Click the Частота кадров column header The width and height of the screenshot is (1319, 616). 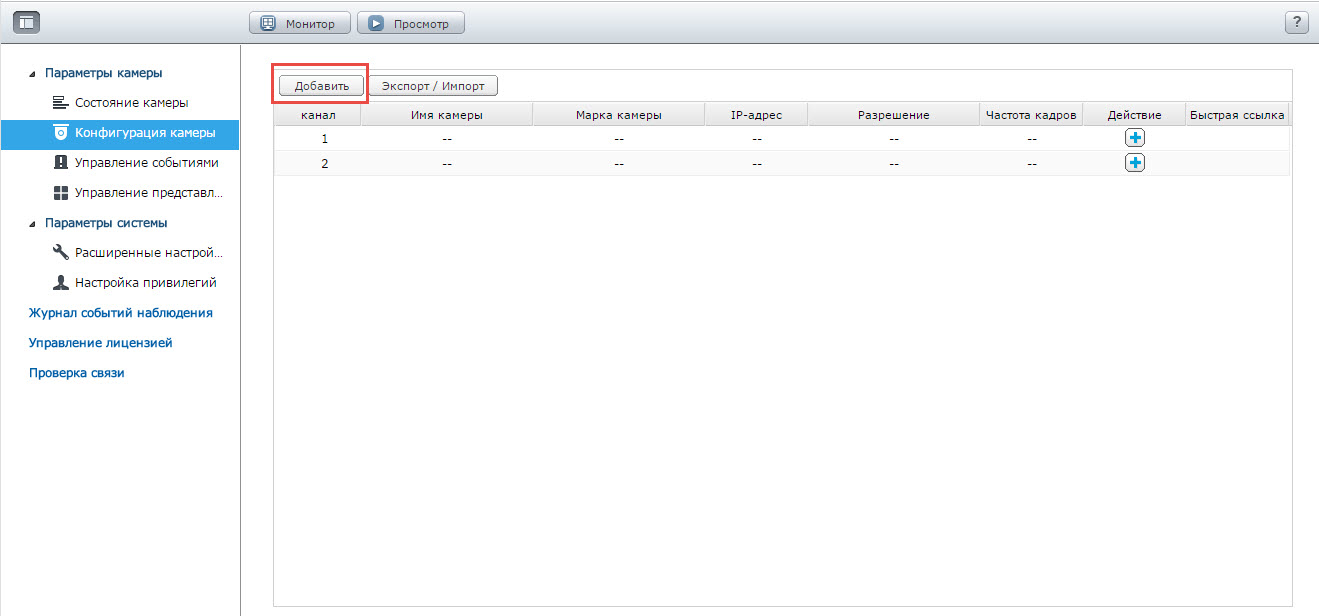(1031, 115)
